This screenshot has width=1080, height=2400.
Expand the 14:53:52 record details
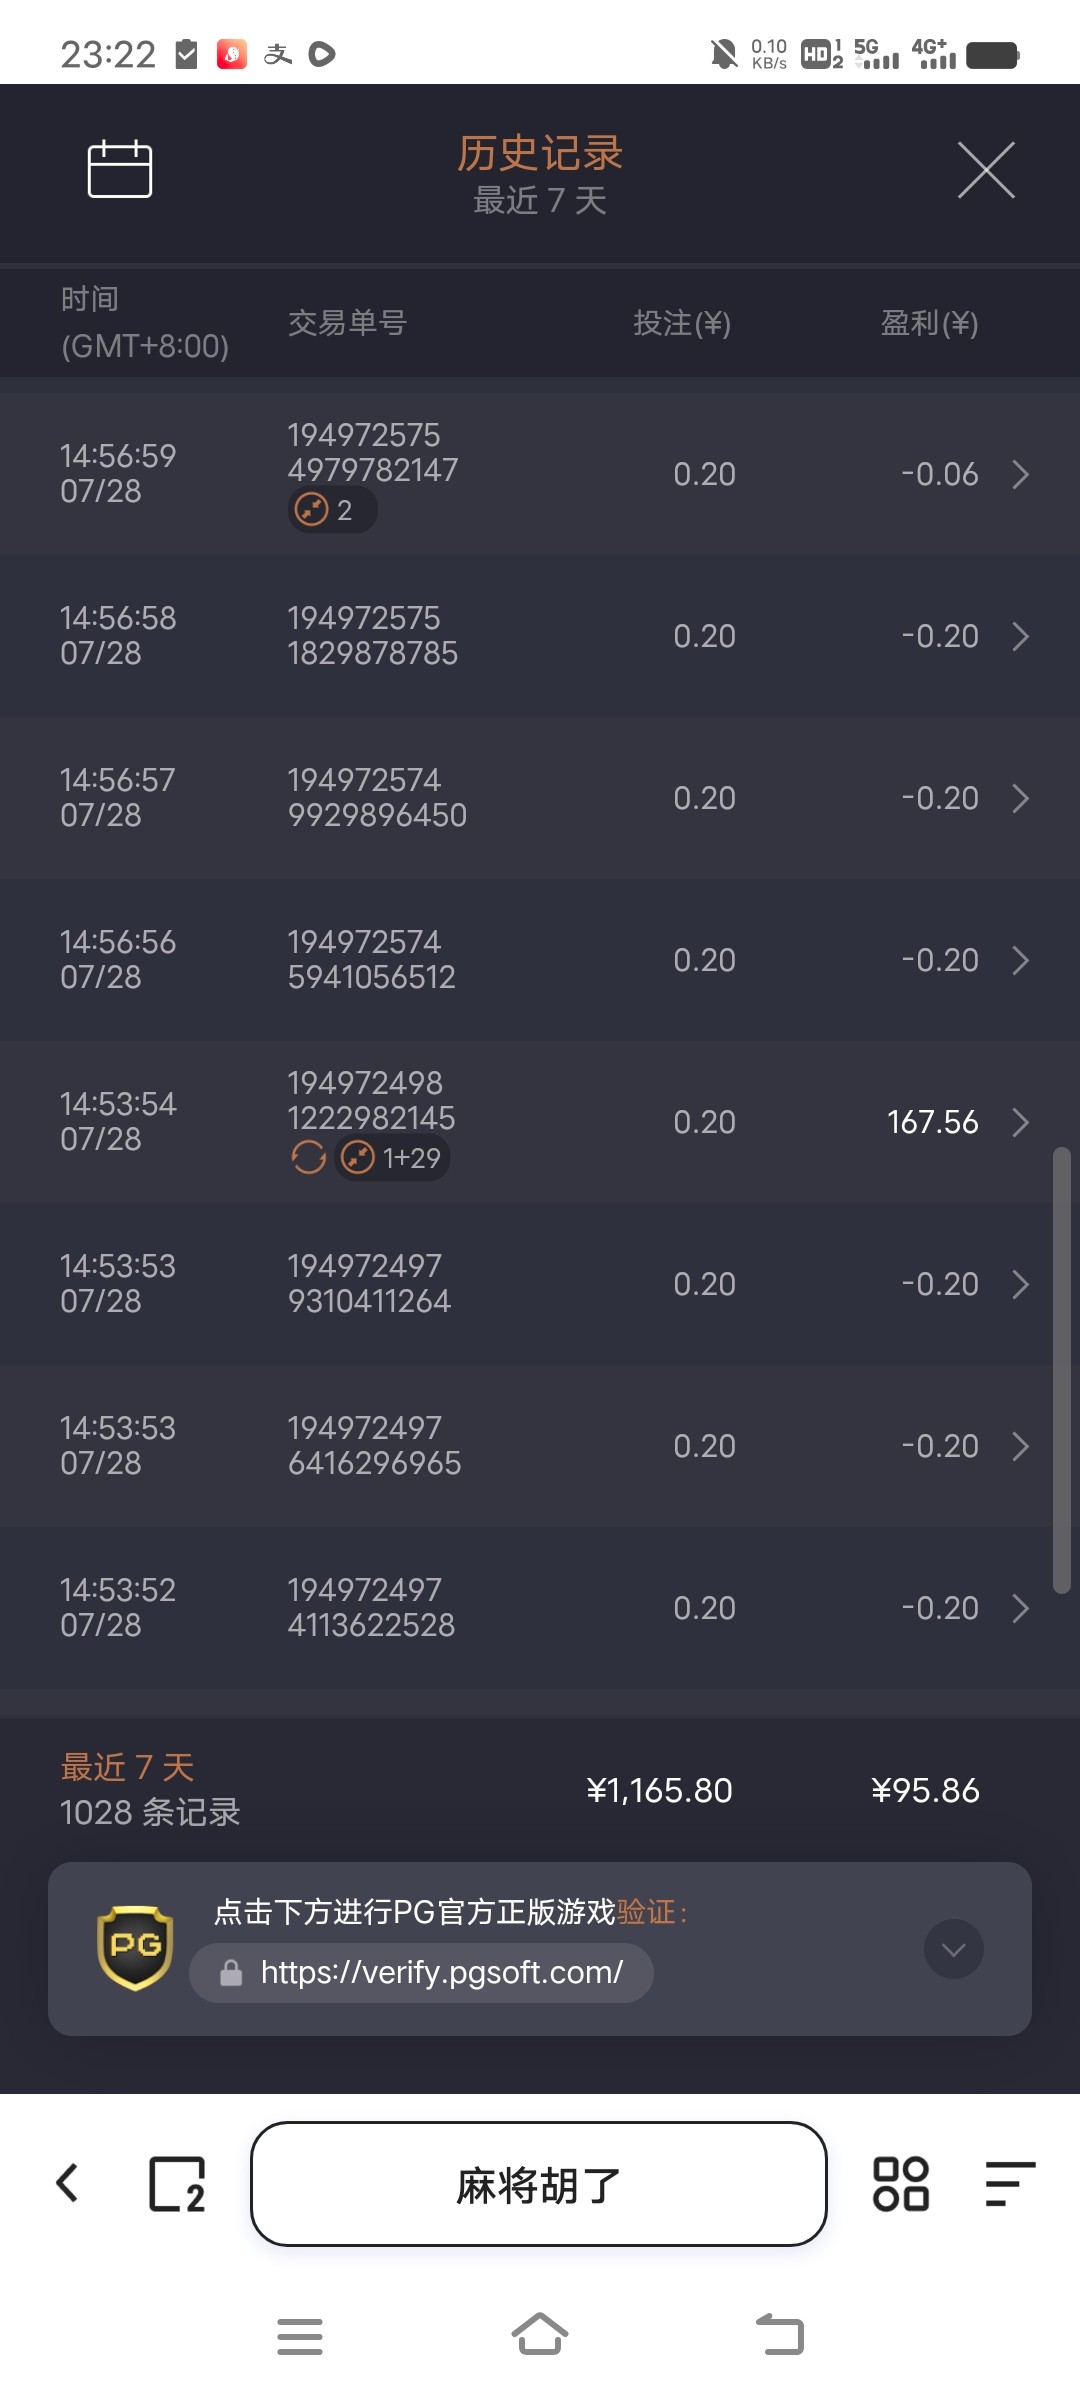(x=1020, y=1608)
